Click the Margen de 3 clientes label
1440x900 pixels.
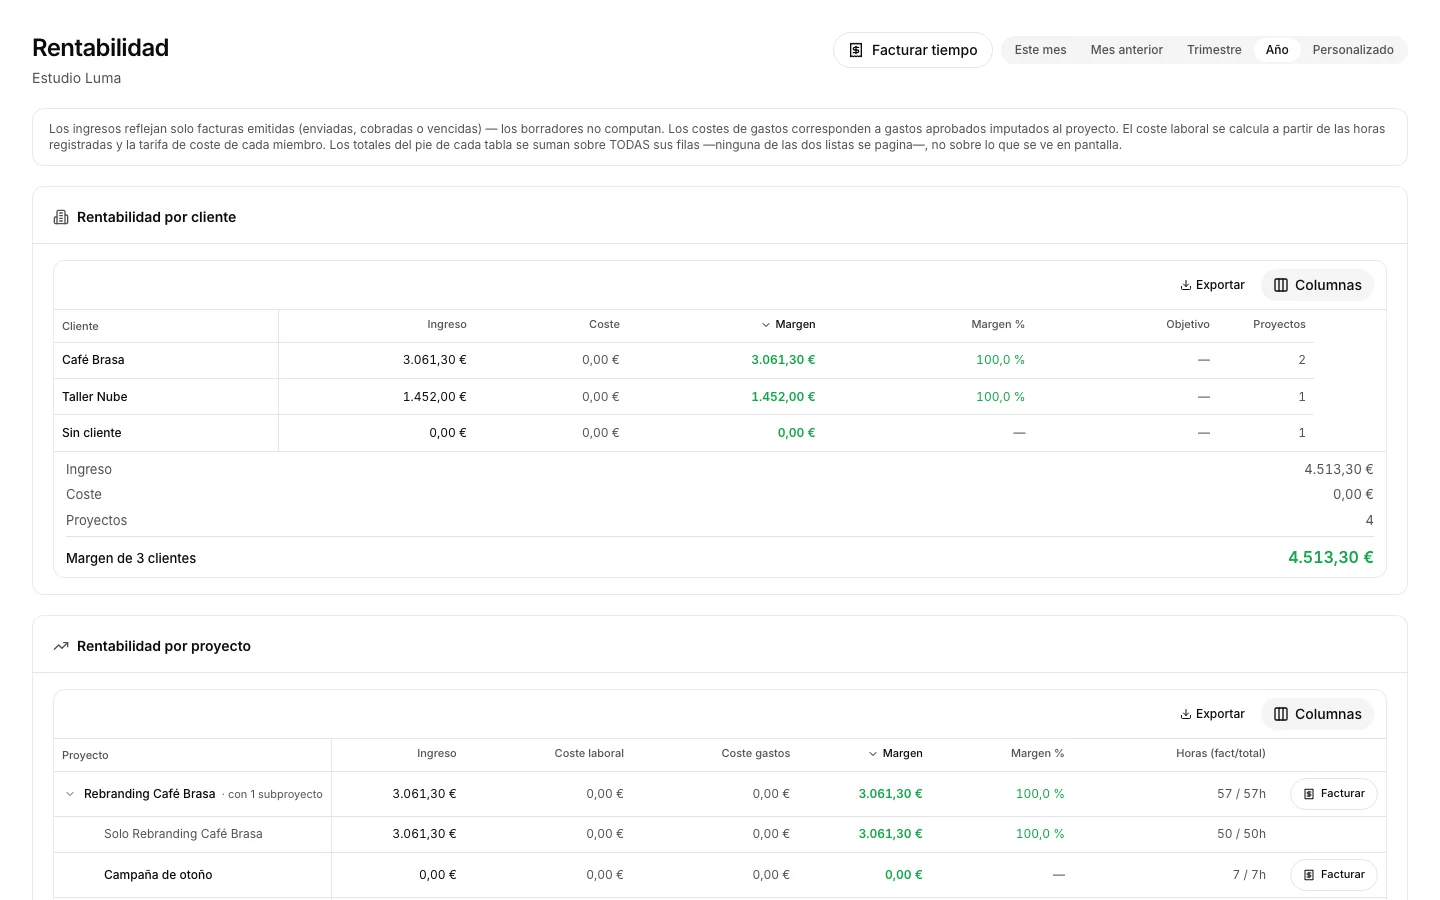[131, 559]
